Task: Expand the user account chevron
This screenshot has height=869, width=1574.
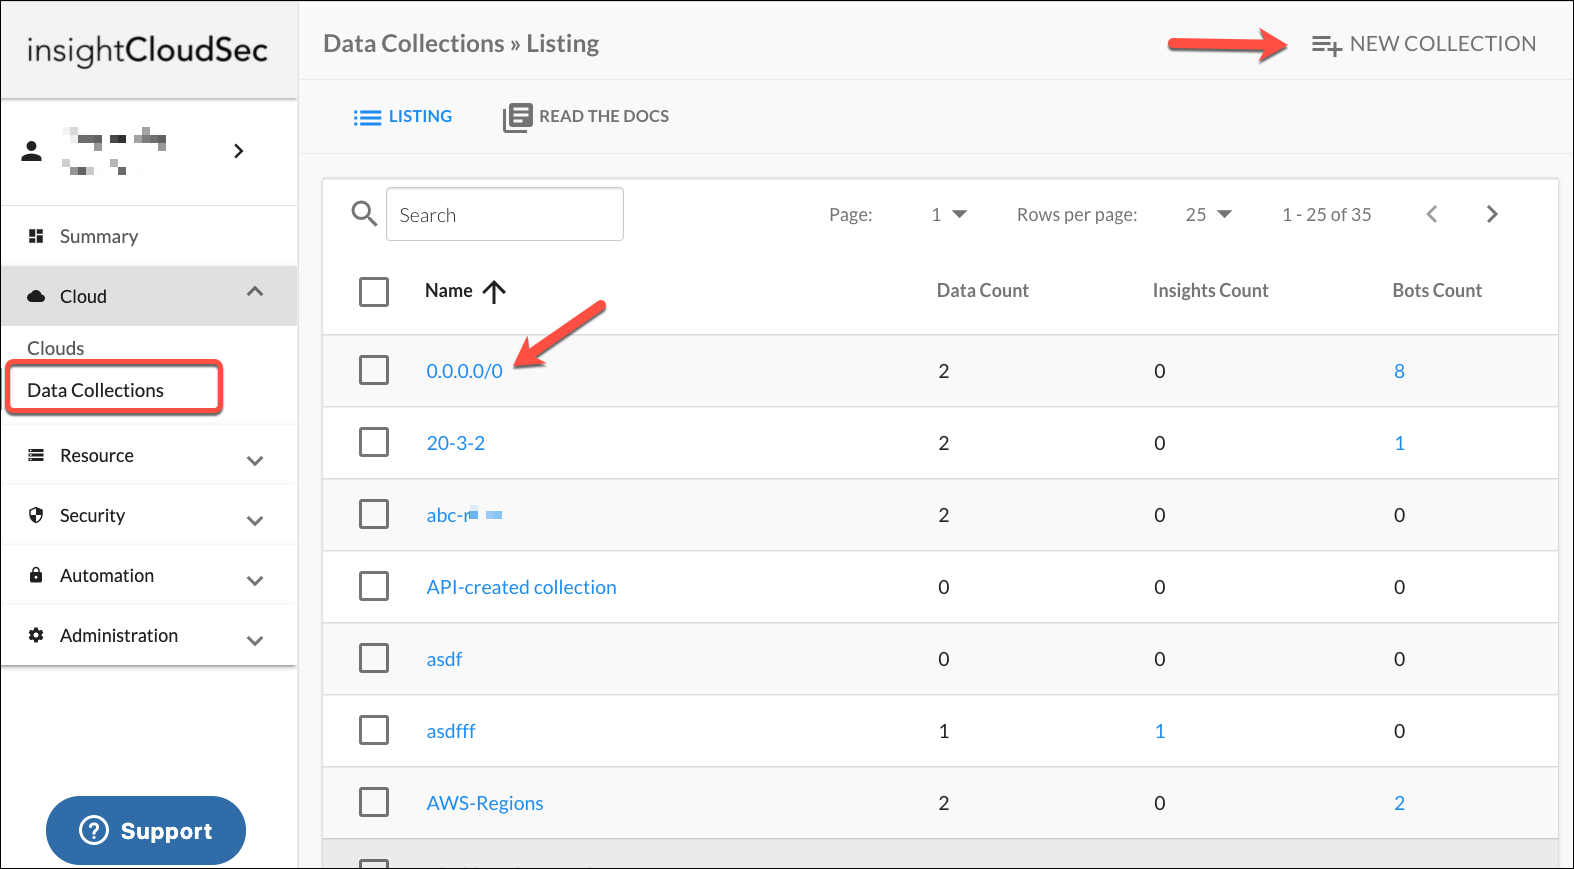Action: coord(238,151)
